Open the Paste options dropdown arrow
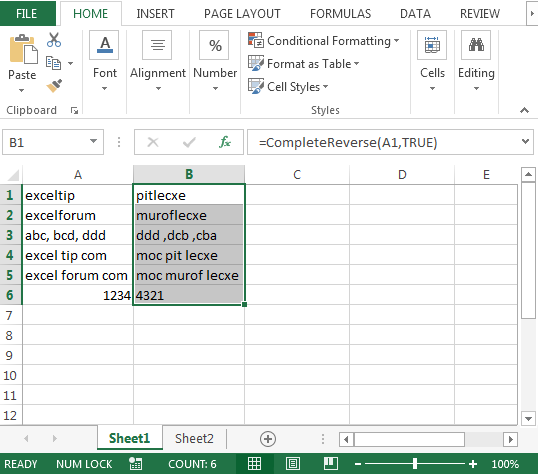Viewport: 538px width, 474px height. [22, 91]
